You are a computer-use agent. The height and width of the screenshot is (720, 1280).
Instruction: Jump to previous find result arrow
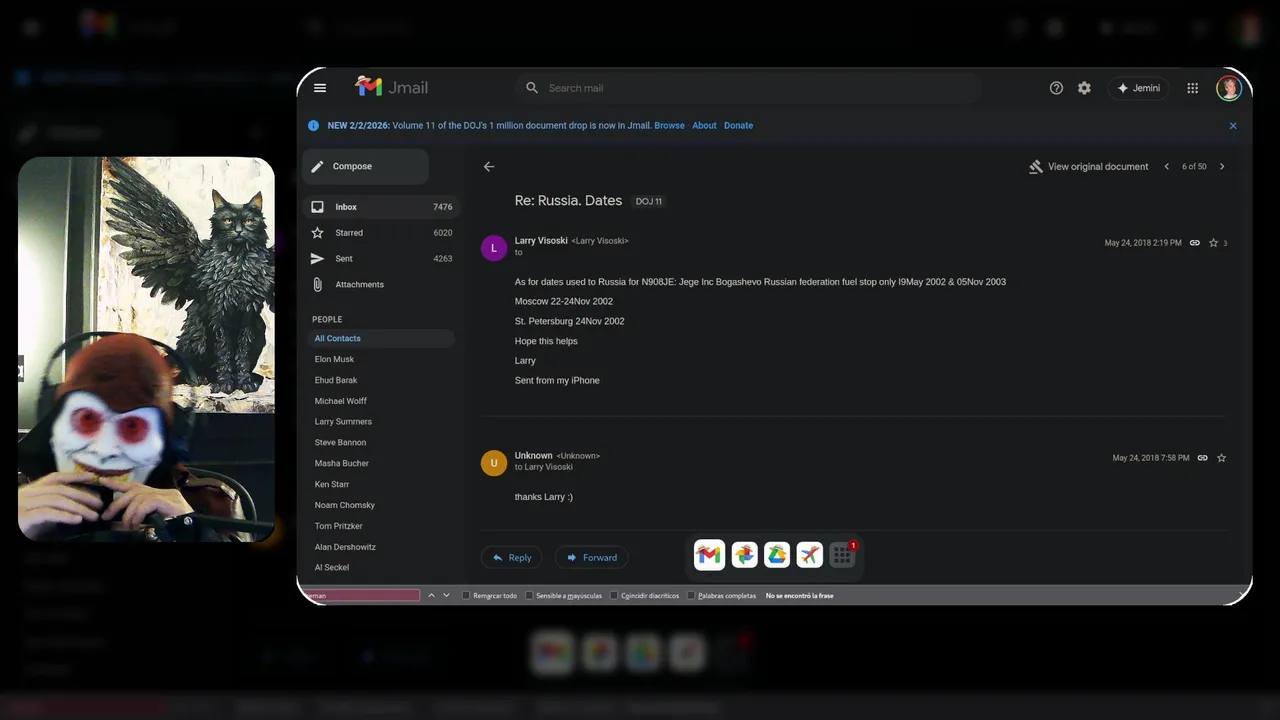[x=431, y=595]
